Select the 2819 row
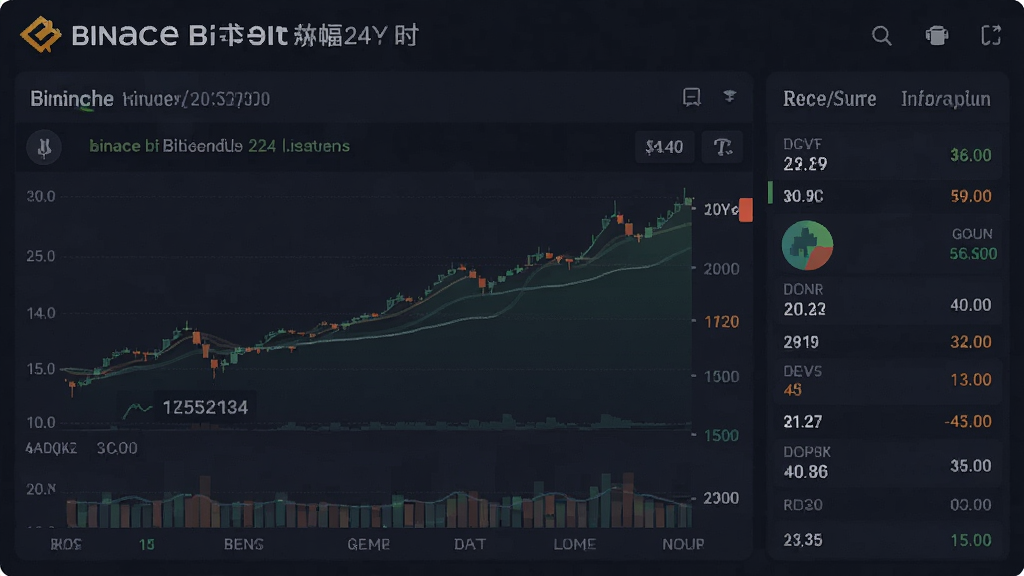1024x576 pixels. coord(887,342)
